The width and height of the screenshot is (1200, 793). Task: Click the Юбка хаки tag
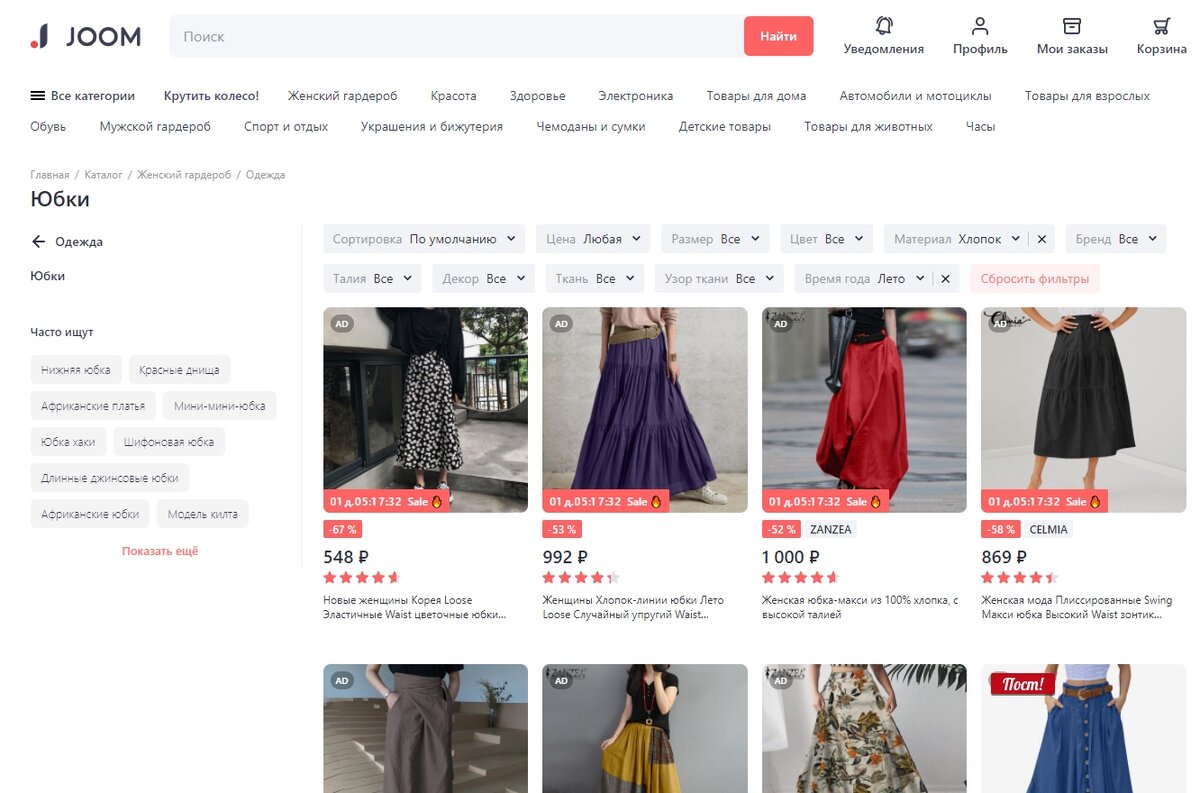(x=68, y=441)
